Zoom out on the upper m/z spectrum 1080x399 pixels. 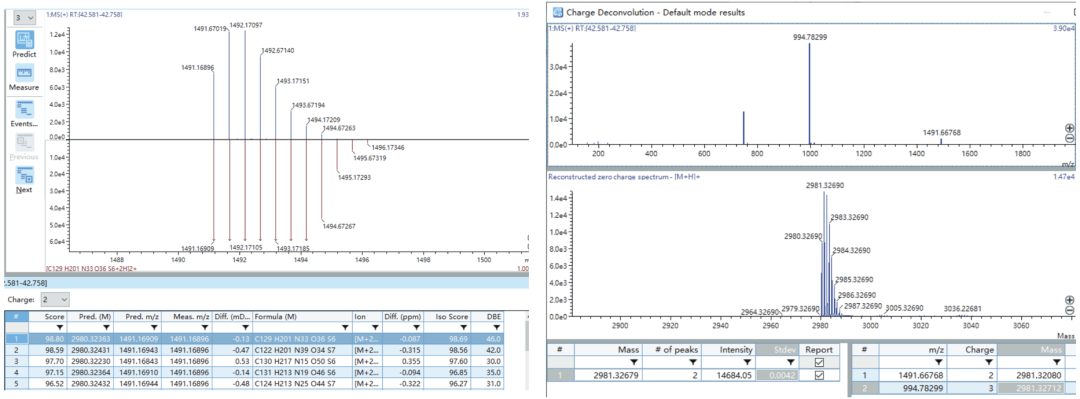[1070, 139]
